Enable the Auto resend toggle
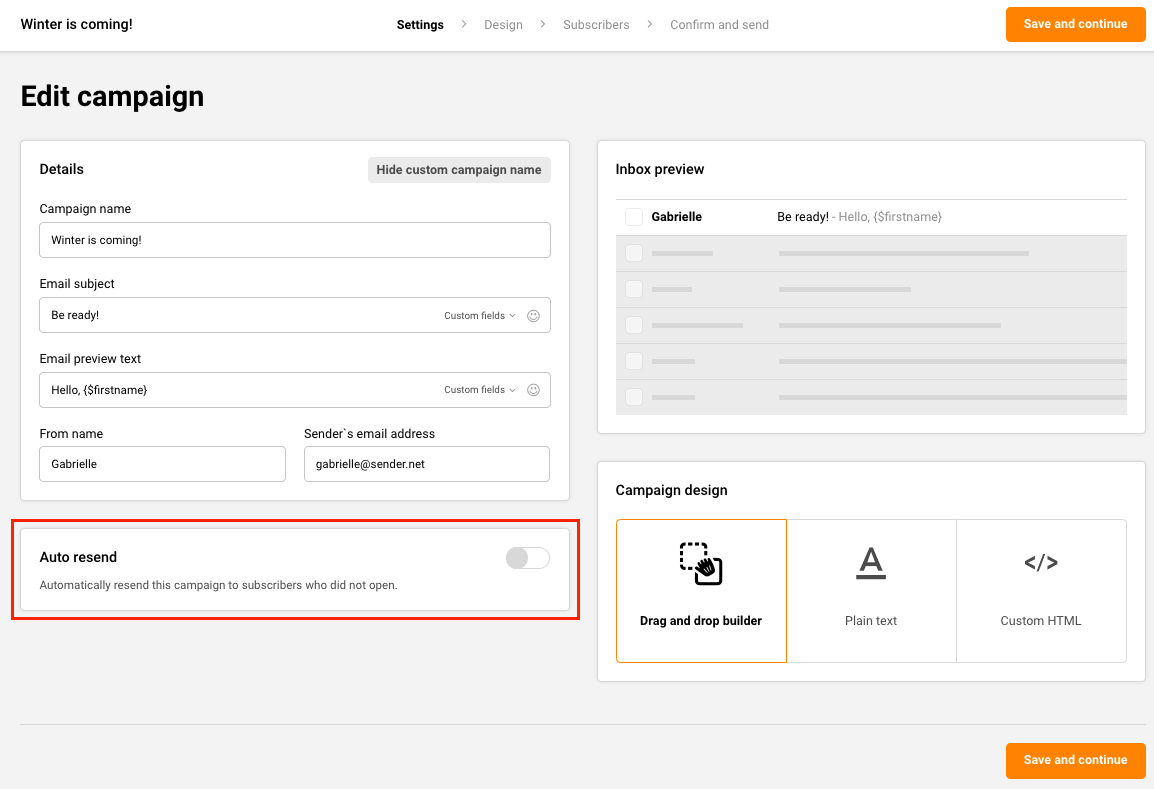The image size is (1154, 789). [527, 558]
